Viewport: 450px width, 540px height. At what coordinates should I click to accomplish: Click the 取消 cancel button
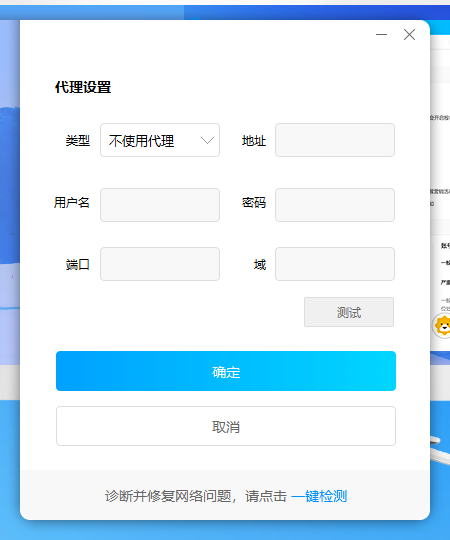[x=226, y=426]
